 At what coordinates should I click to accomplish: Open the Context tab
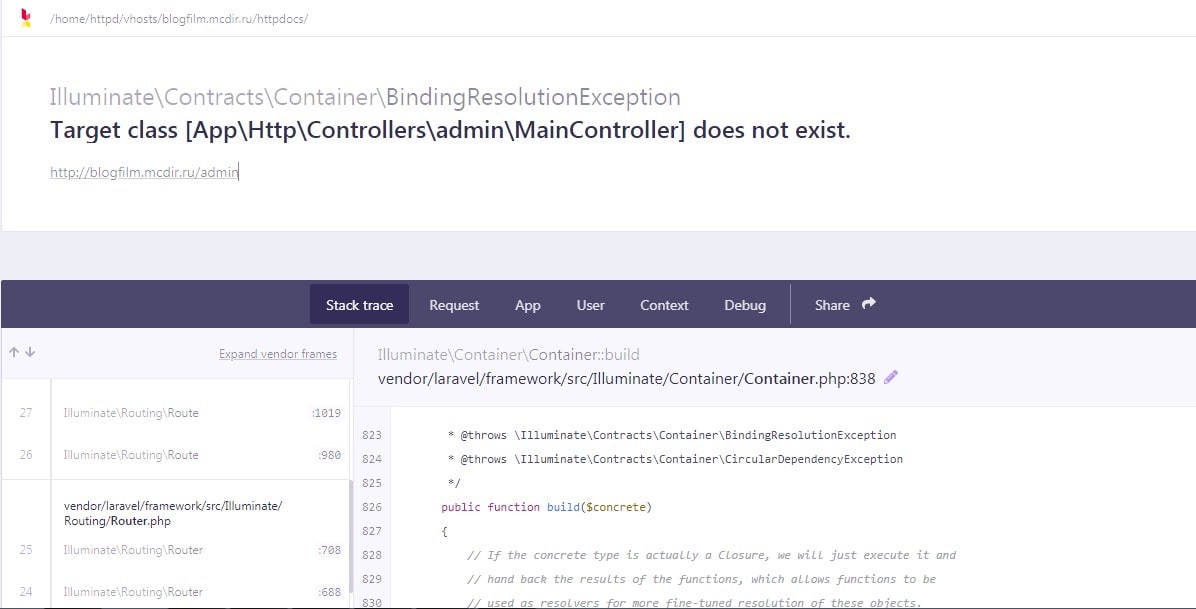click(664, 304)
